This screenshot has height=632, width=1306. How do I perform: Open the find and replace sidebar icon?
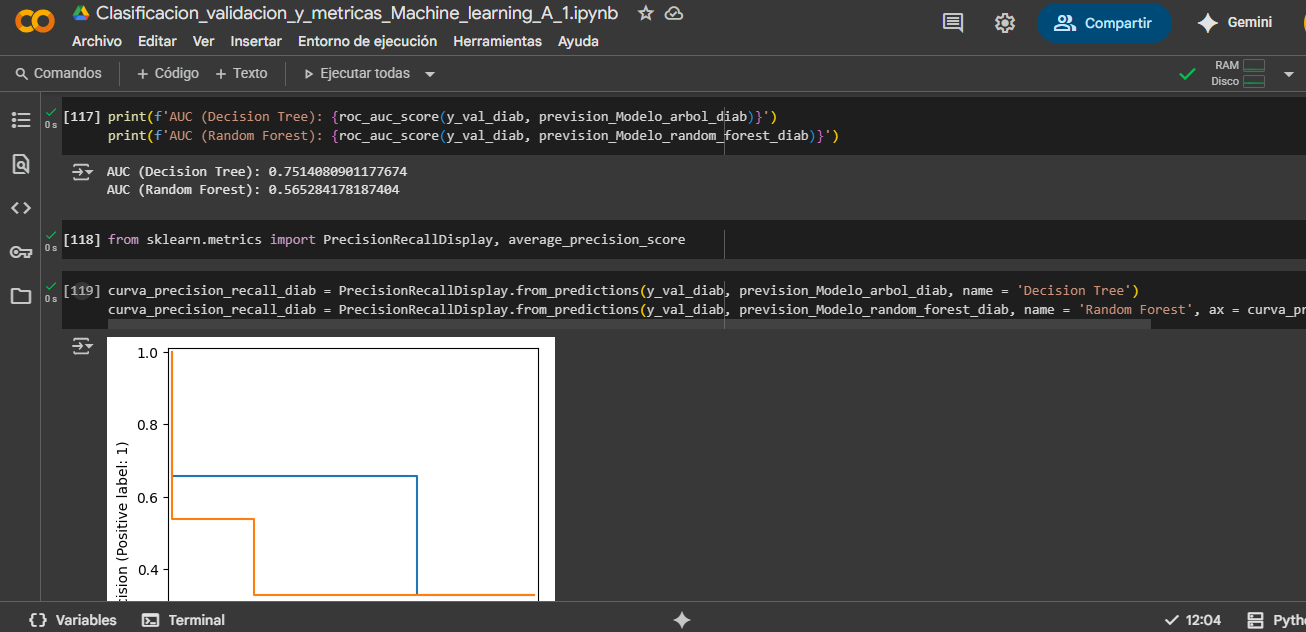[21, 164]
